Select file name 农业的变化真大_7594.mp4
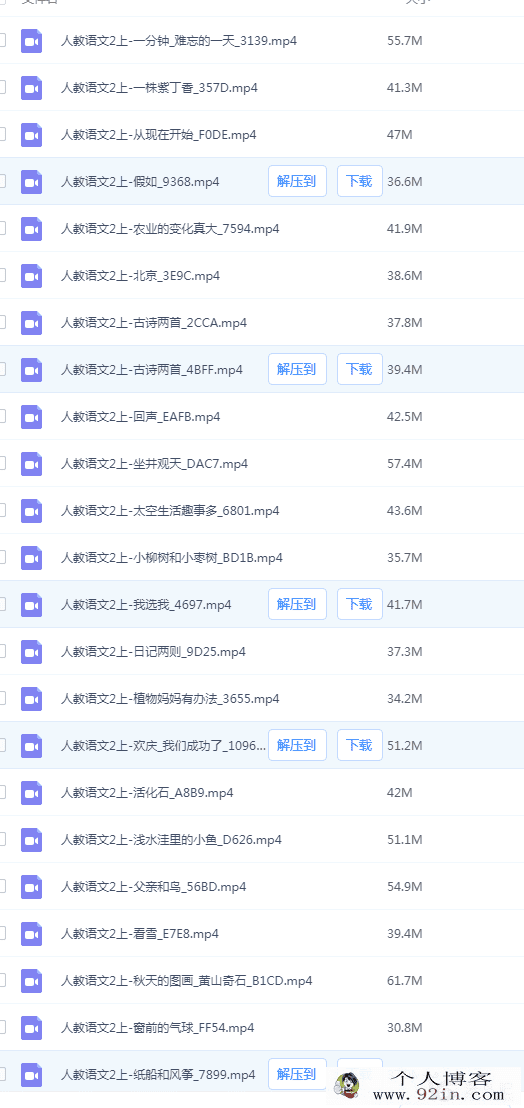The height and width of the screenshot is (1108, 524). point(170,229)
